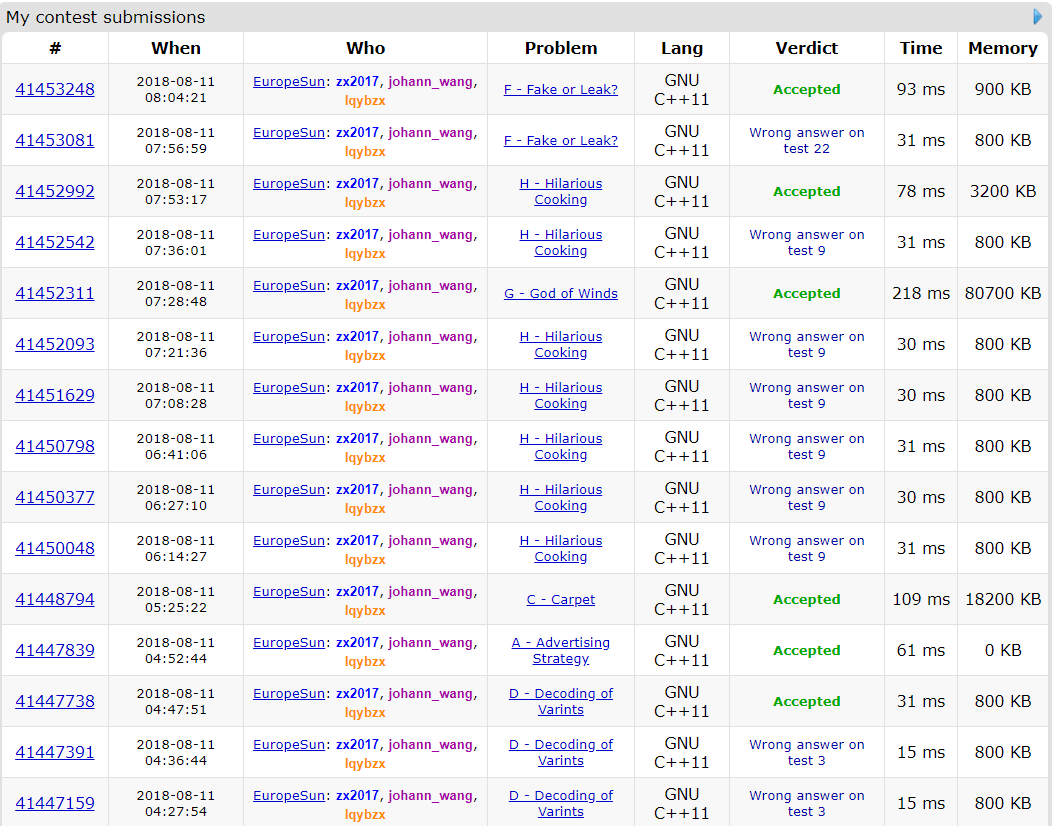The width and height of the screenshot is (1054, 826).
Task: Click the Verdict column header
Action: 806,48
